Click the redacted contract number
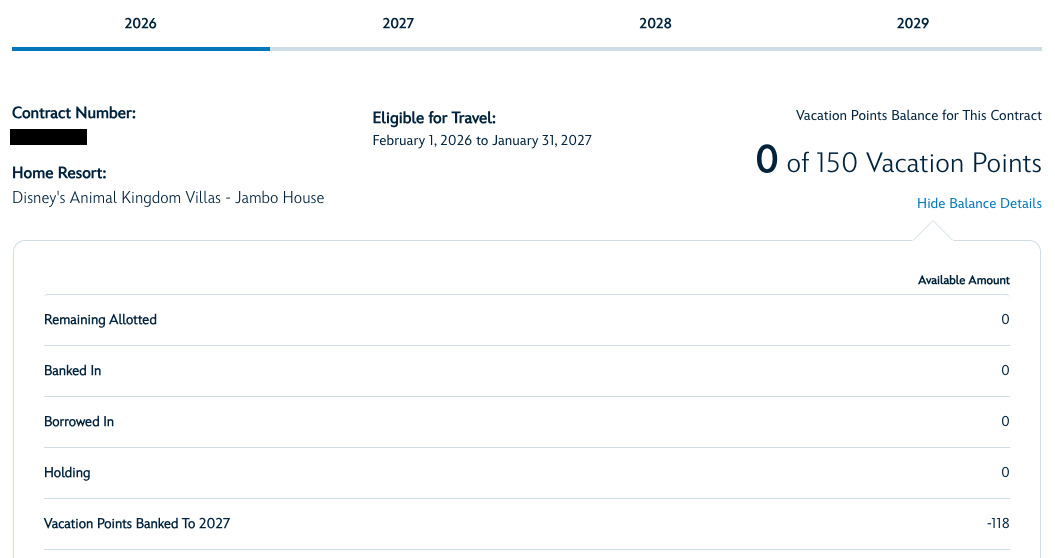The height and width of the screenshot is (558, 1055). 48,137
